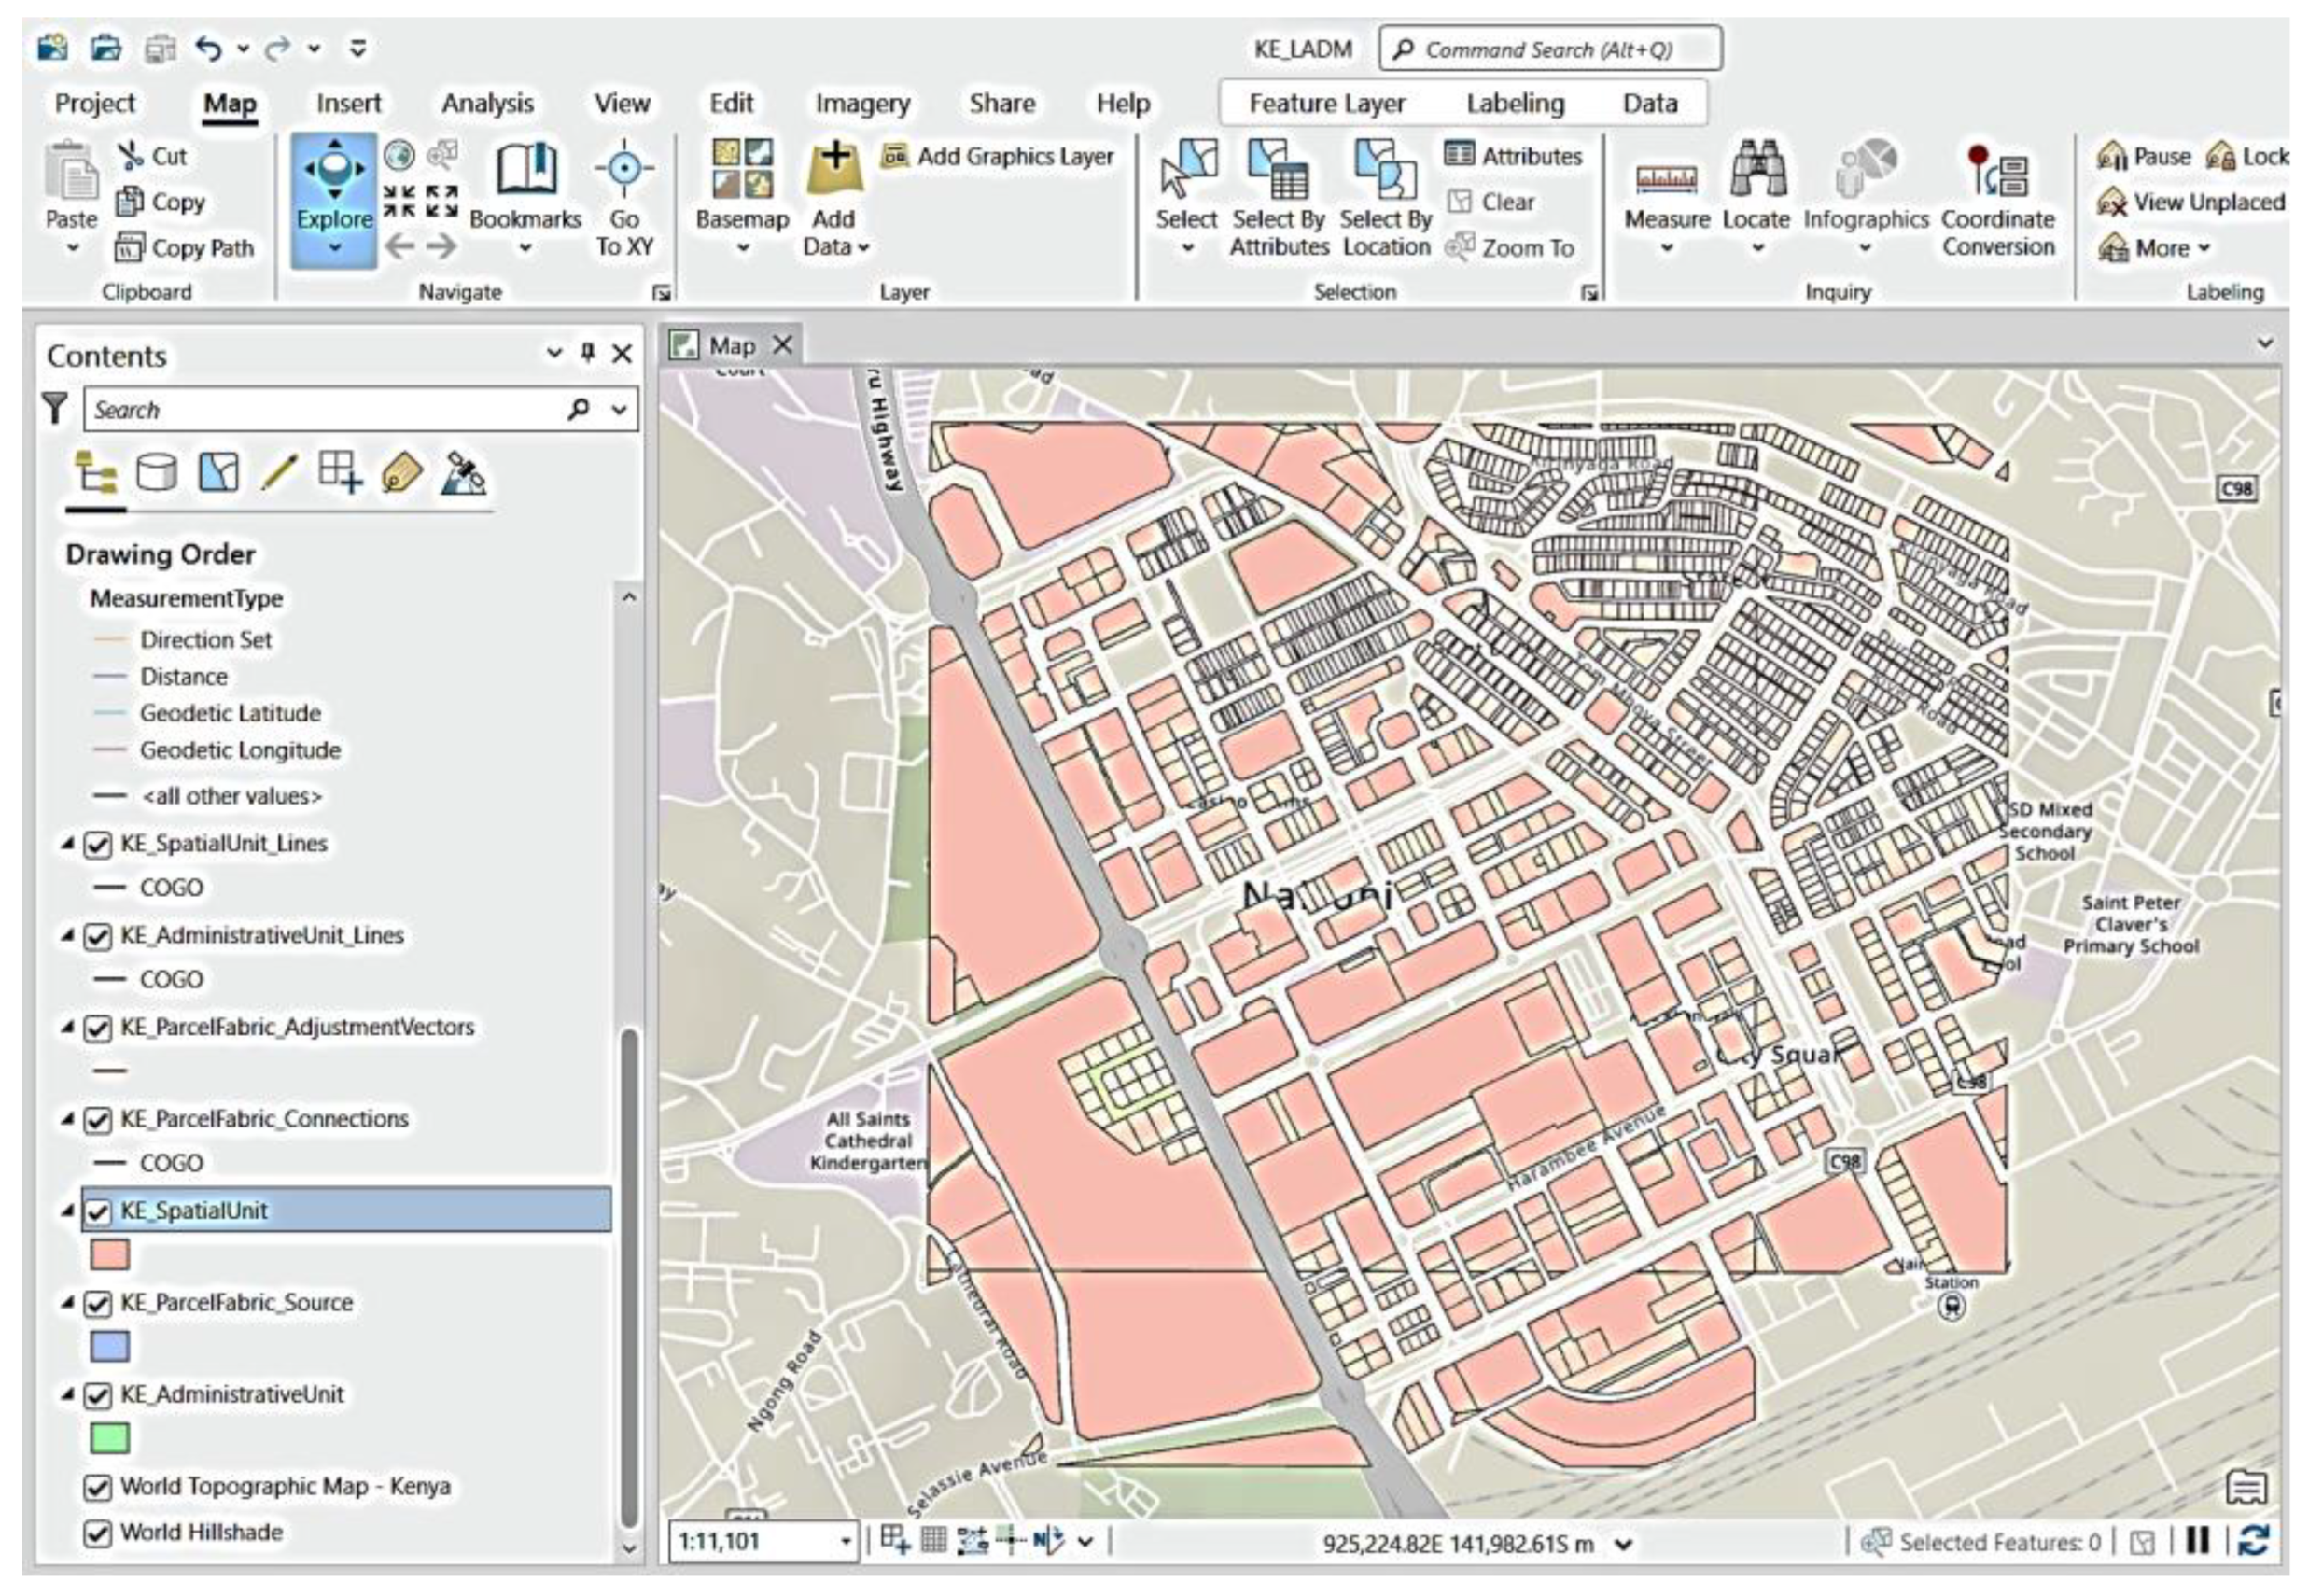Screen dimensions: 2309x1596
Task: Hide the KE_ParcelFabric_Source layer
Action: (x=97, y=1304)
